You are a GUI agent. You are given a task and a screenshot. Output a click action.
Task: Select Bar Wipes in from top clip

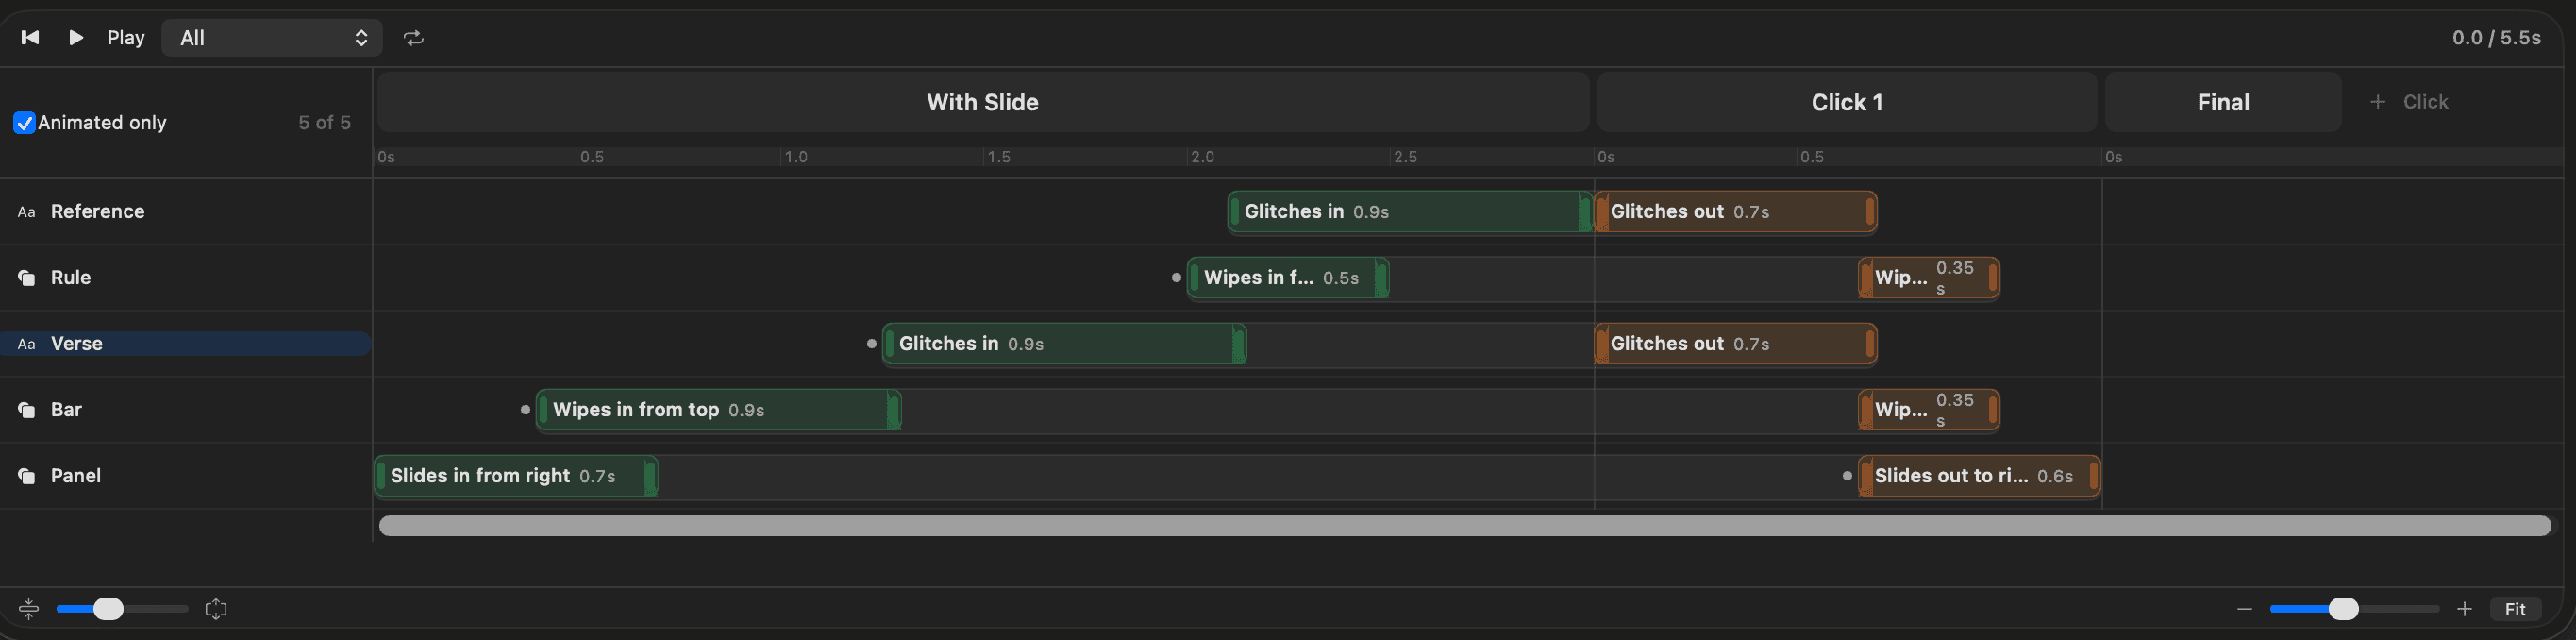point(718,409)
